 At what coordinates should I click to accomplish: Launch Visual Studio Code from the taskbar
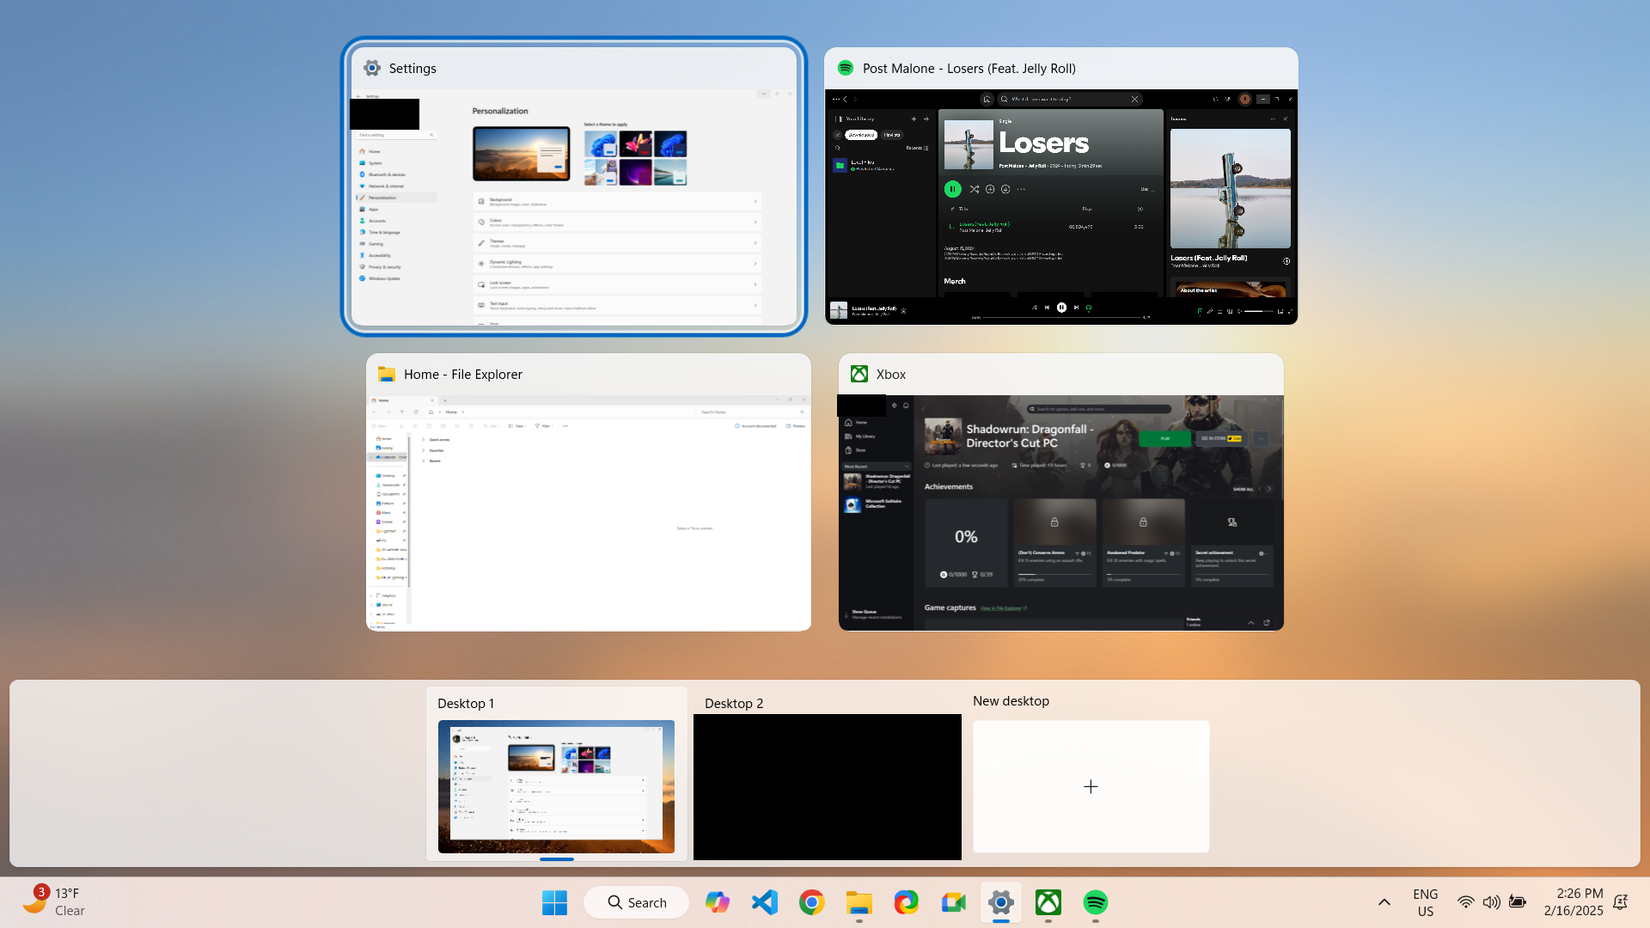click(765, 903)
